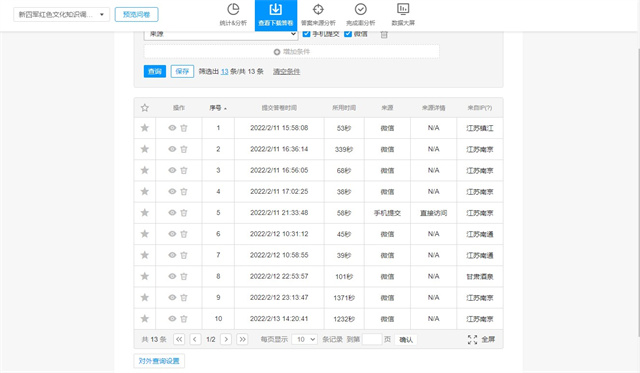This screenshot has width=640, height=373.
Task: Click the page number input field
Action: pyautogui.click(x=372, y=339)
